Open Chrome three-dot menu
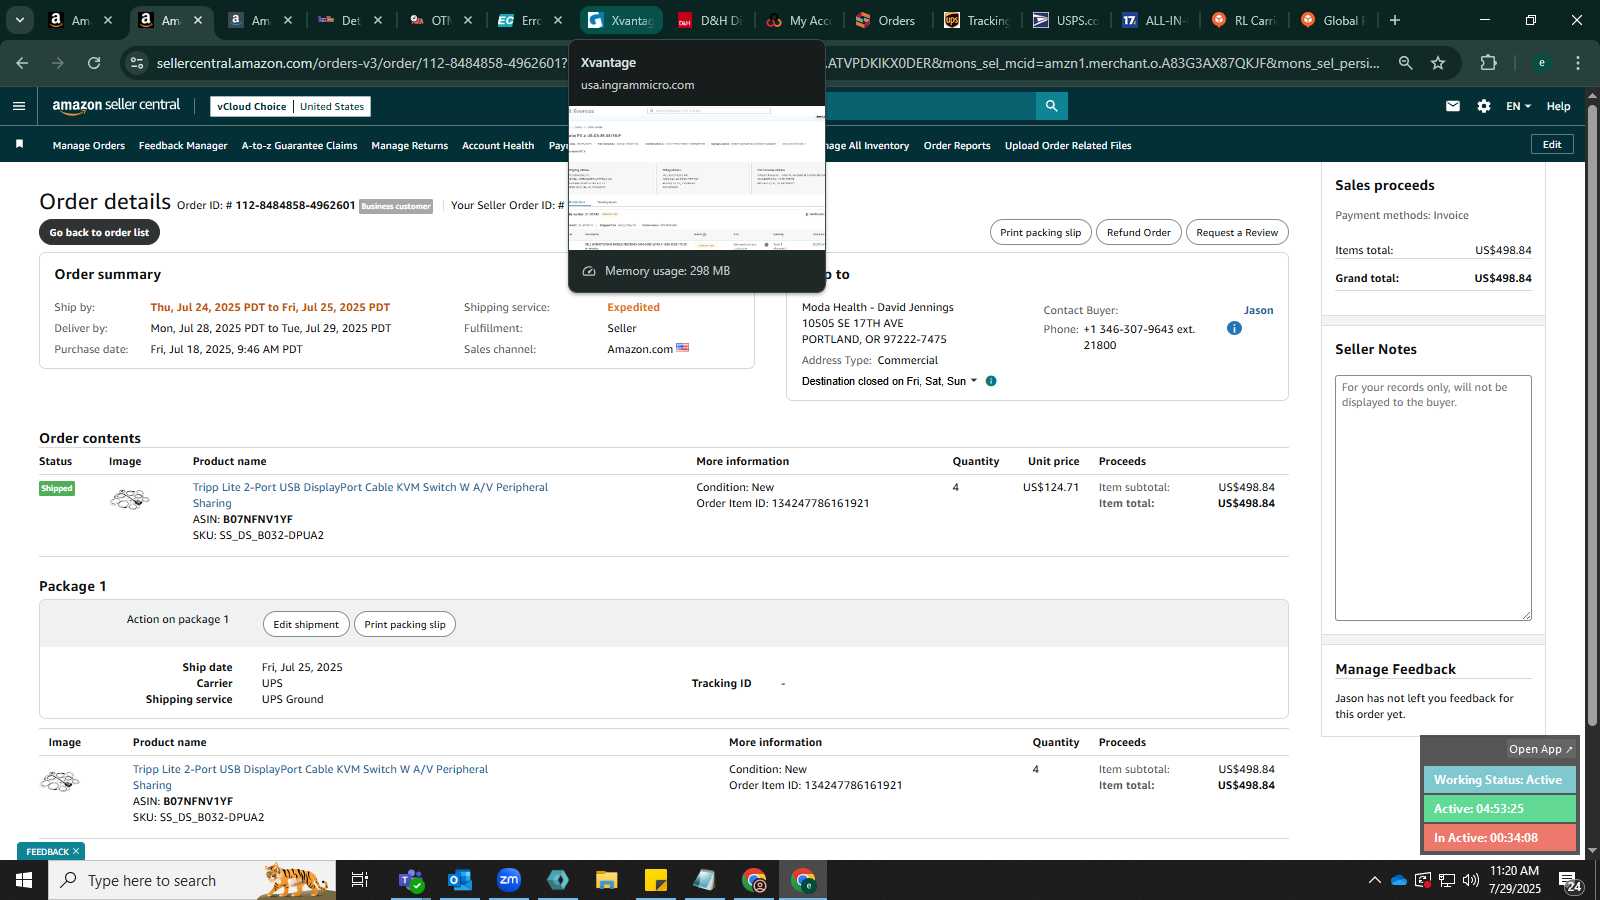 (x=1578, y=63)
